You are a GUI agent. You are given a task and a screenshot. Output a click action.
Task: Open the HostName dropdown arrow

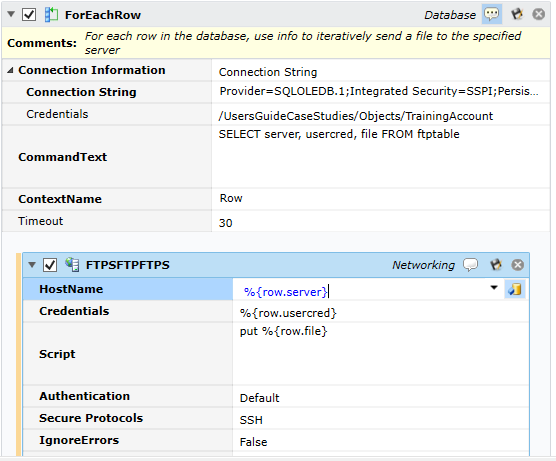coord(494,288)
